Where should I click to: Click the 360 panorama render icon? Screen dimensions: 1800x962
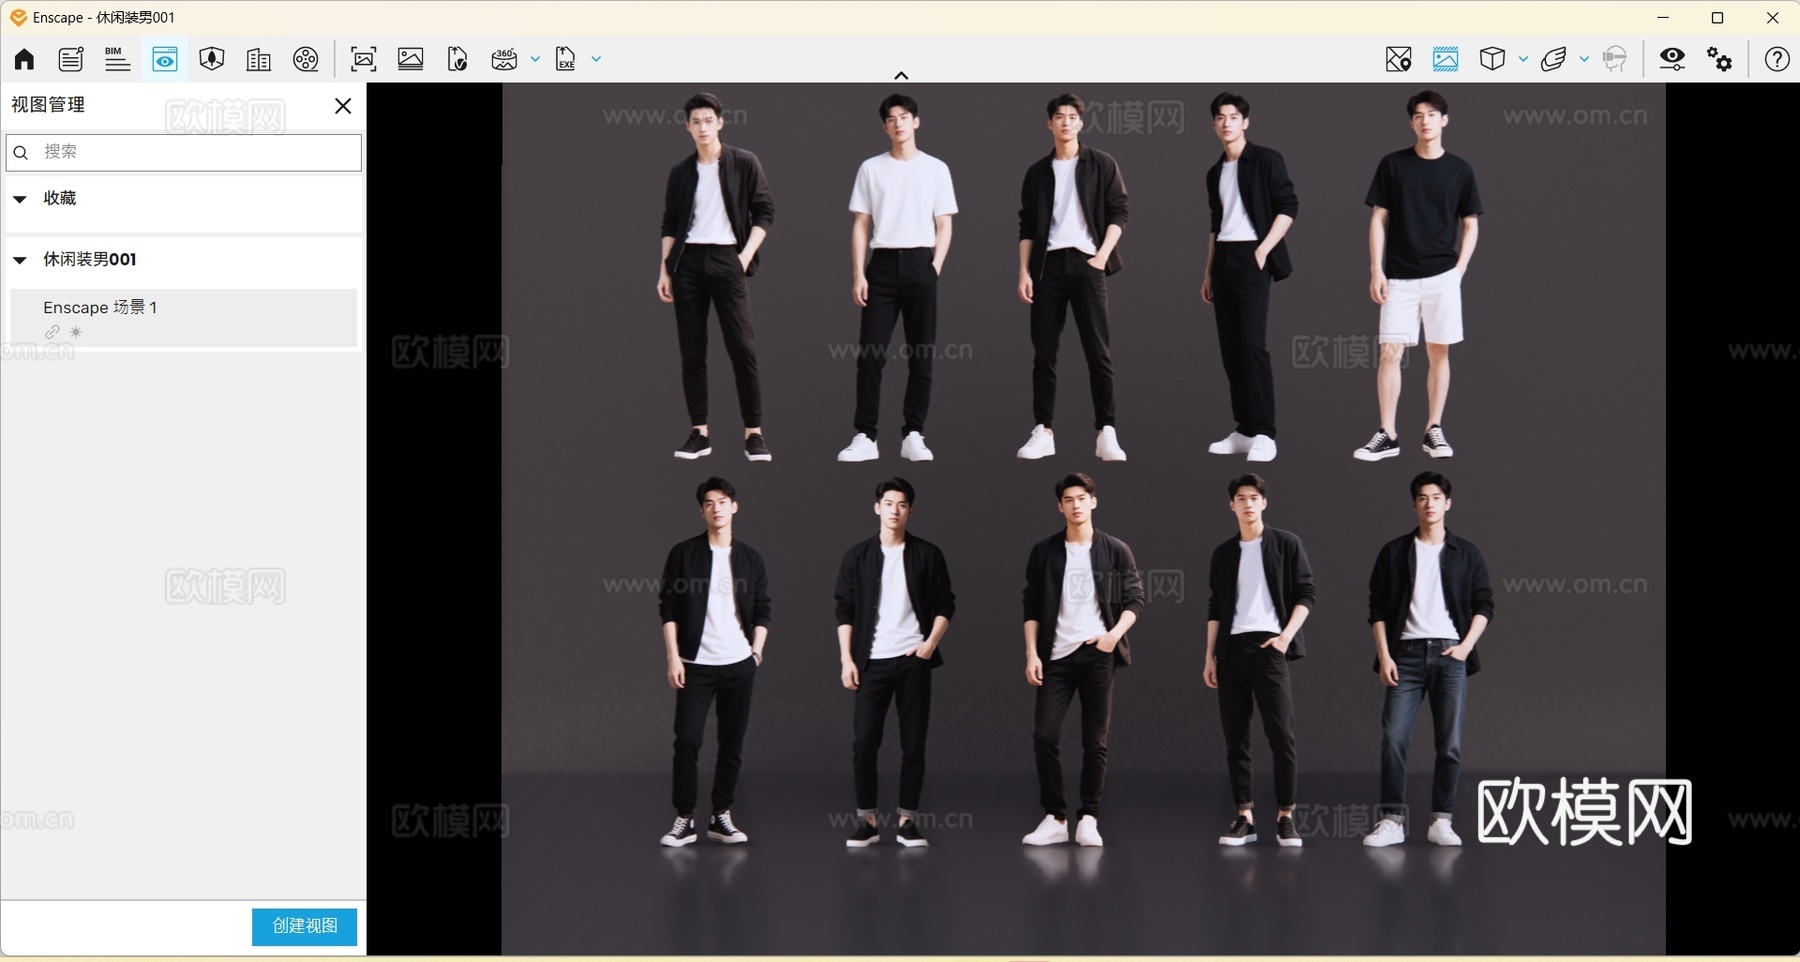point(505,59)
